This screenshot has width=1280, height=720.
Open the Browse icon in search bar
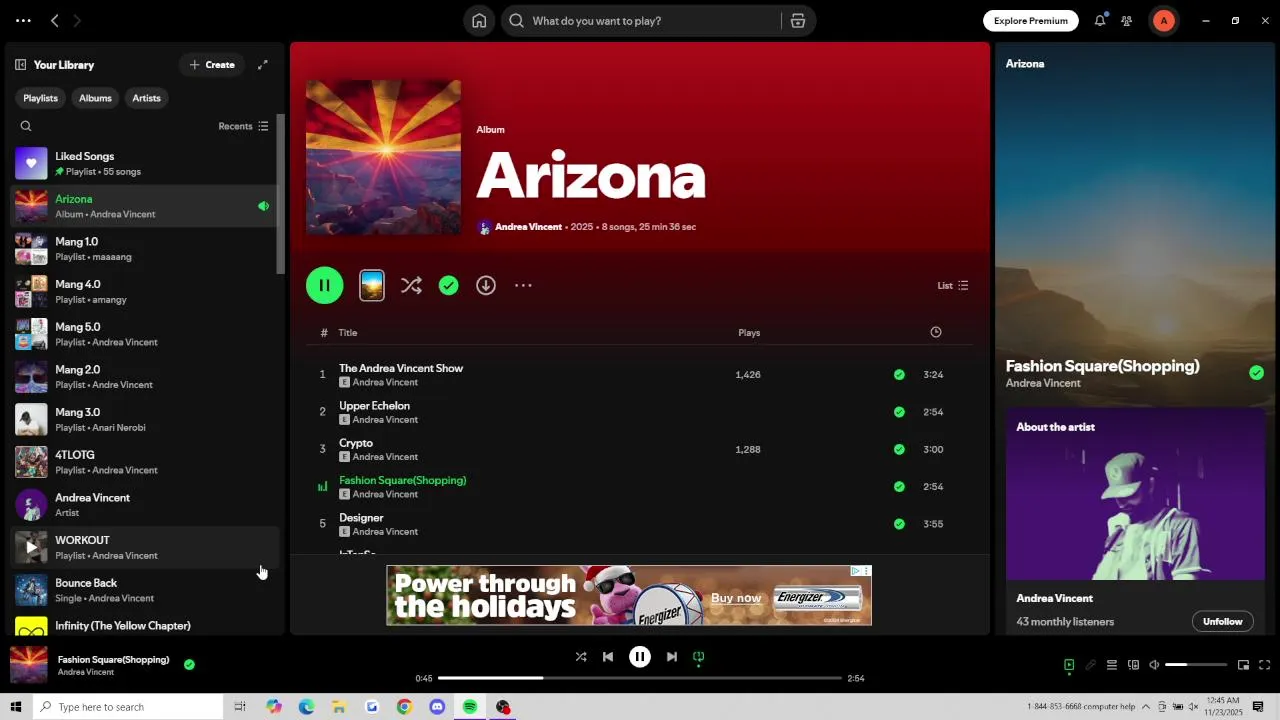[x=798, y=21]
